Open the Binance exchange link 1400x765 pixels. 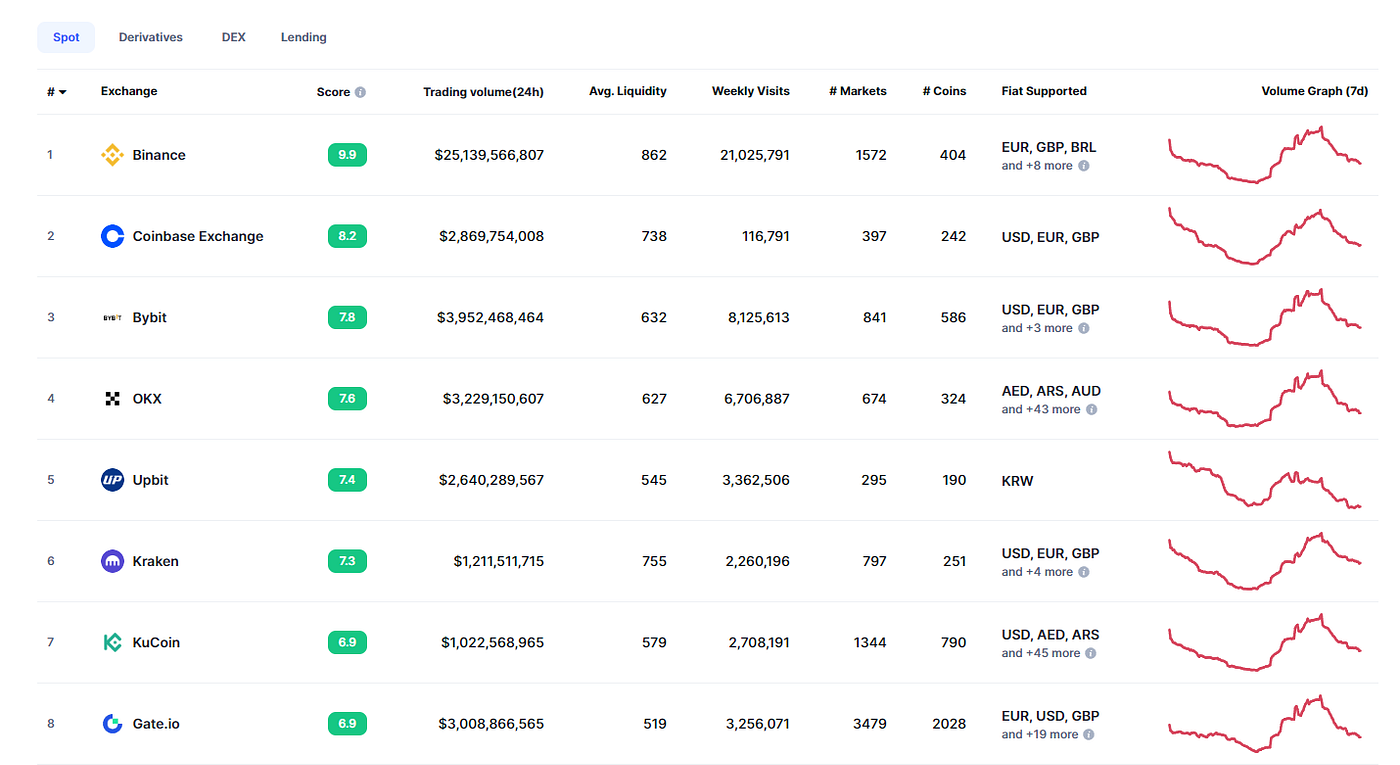(159, 155)
